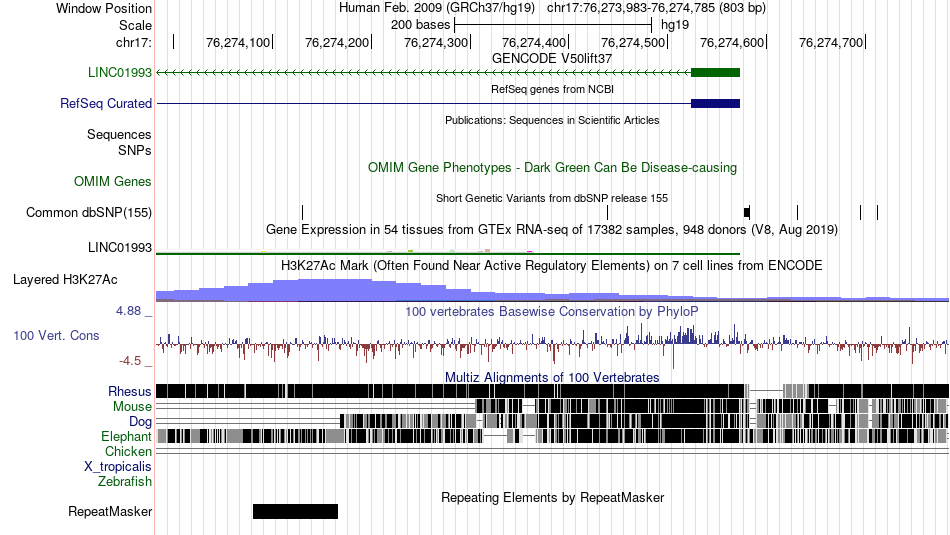The height and width of the screenshot is (535, 950).
Task: Click the black RepeatMasker element block
Action: [295, 511]
